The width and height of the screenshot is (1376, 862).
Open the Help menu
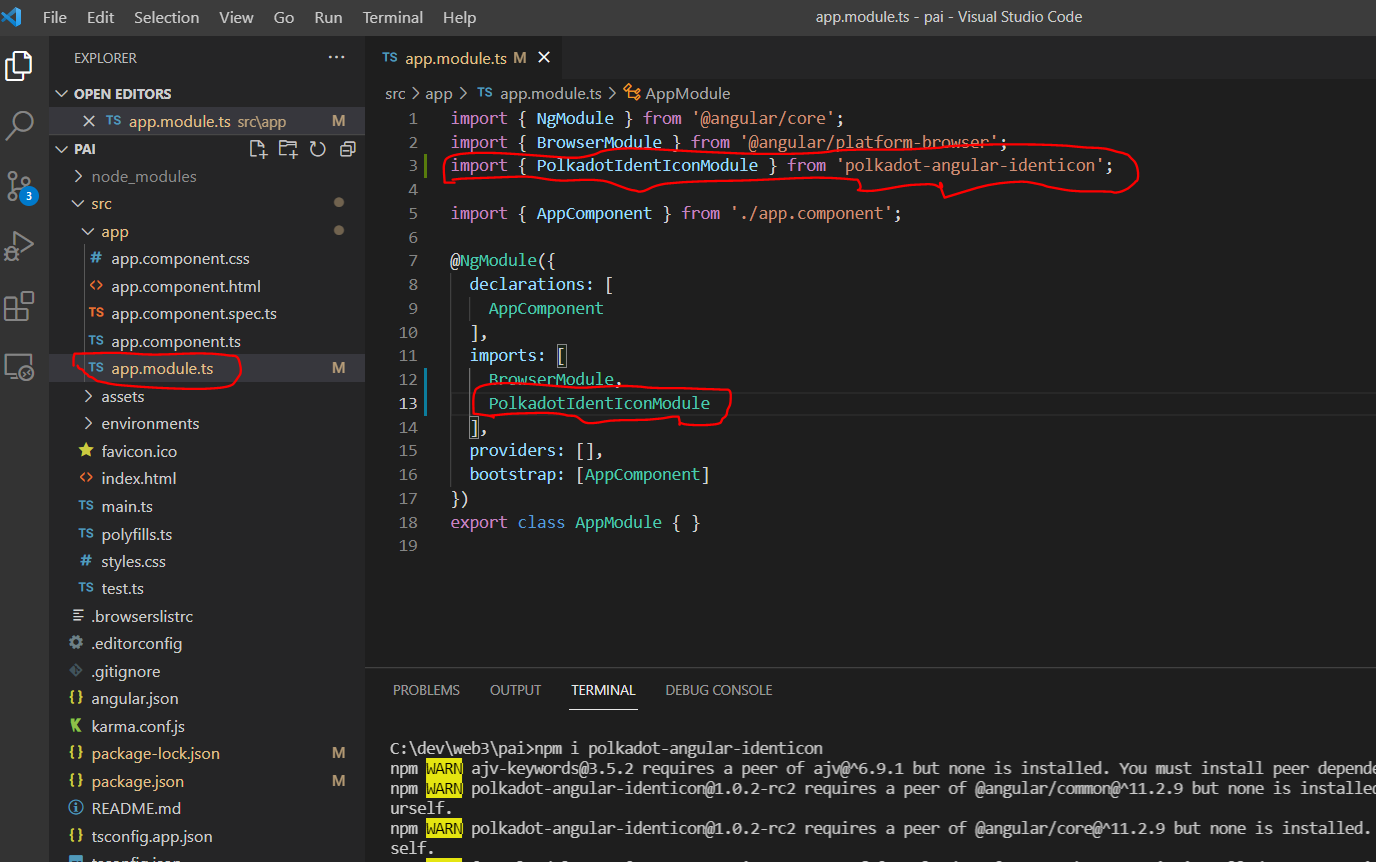(459, 17)
